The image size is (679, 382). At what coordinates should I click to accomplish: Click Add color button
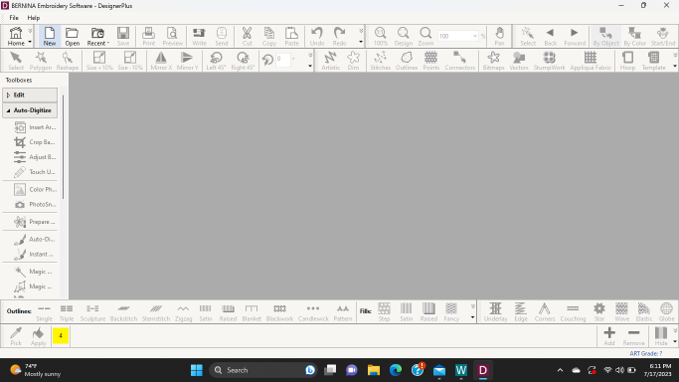coord(609,336)
